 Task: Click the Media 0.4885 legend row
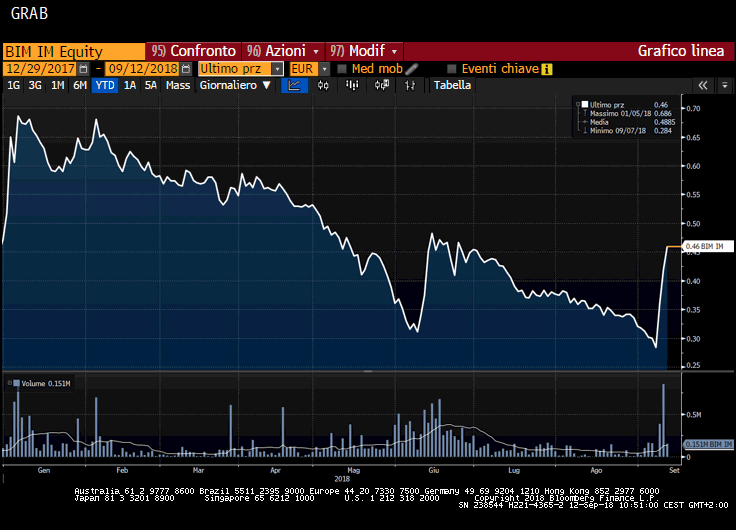coord(629,122)
